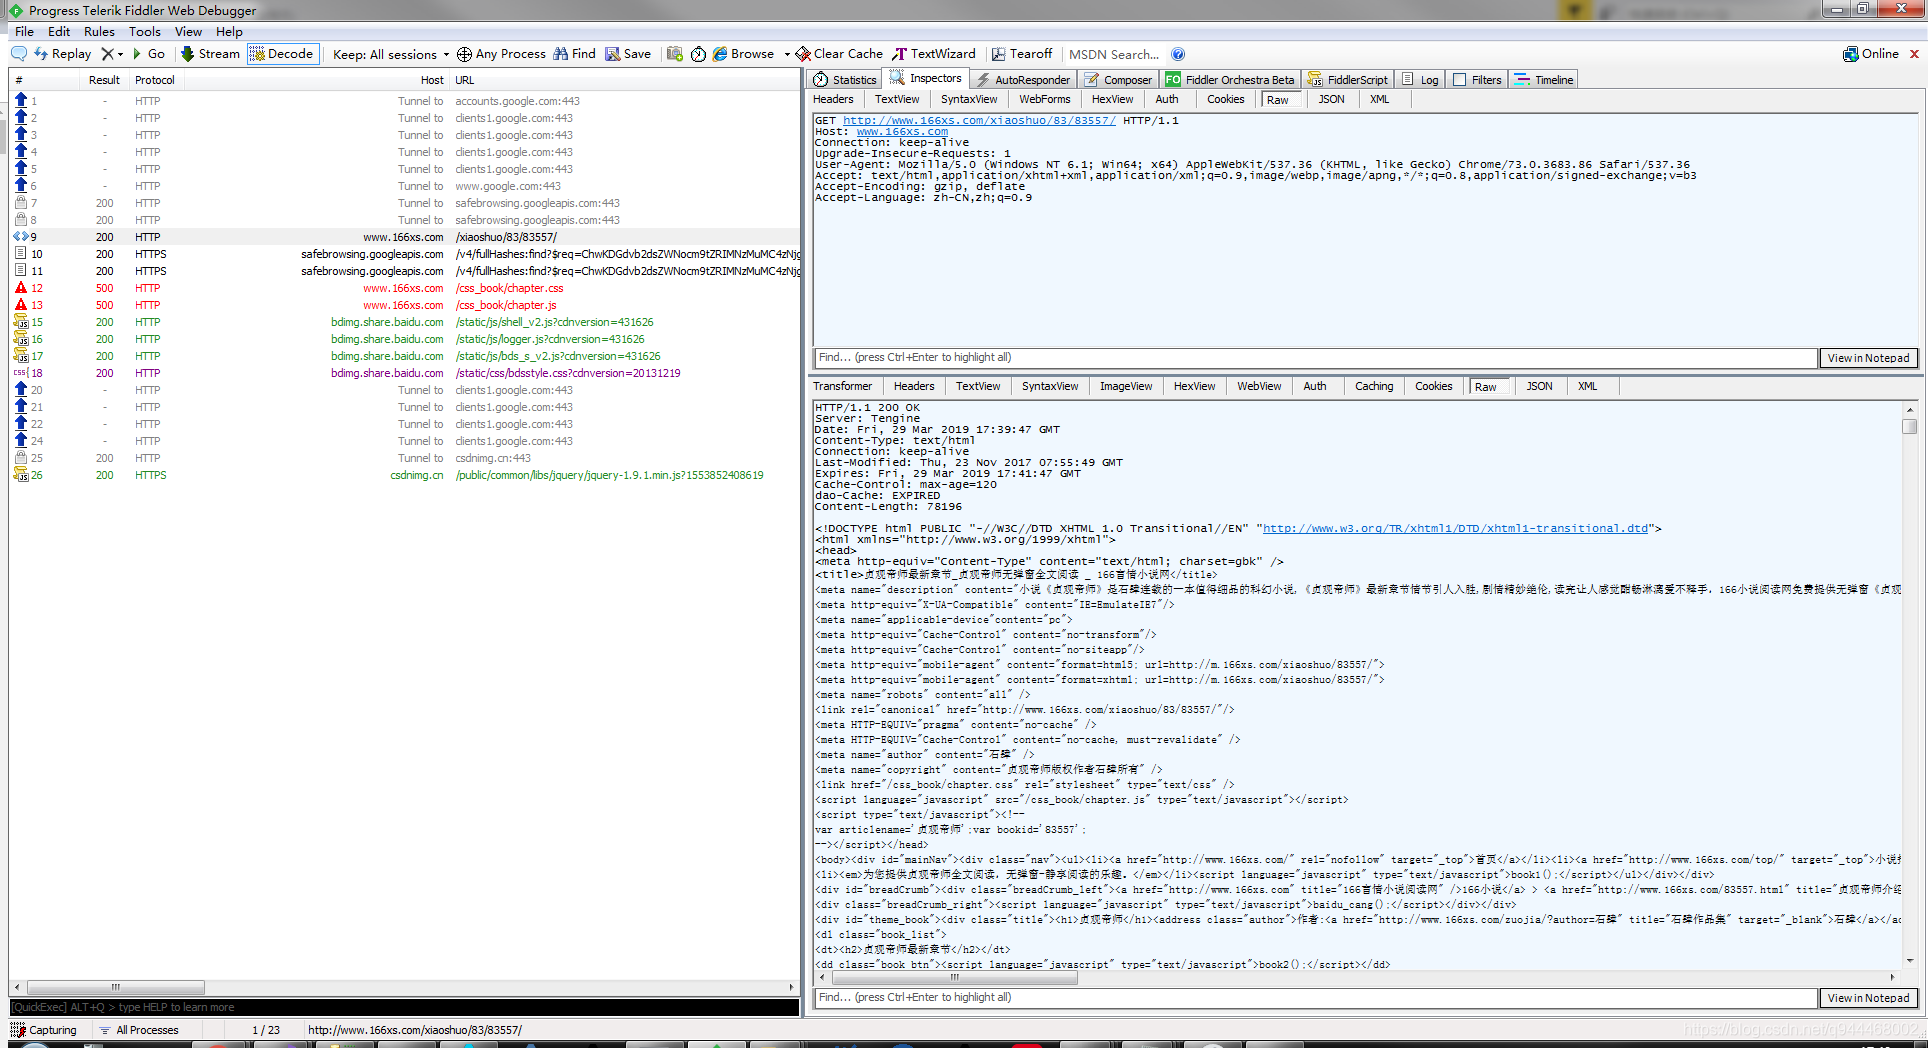Open the TextWizard tool icon
This screenshot has width=1928, height=1048.
pos(900,54)
